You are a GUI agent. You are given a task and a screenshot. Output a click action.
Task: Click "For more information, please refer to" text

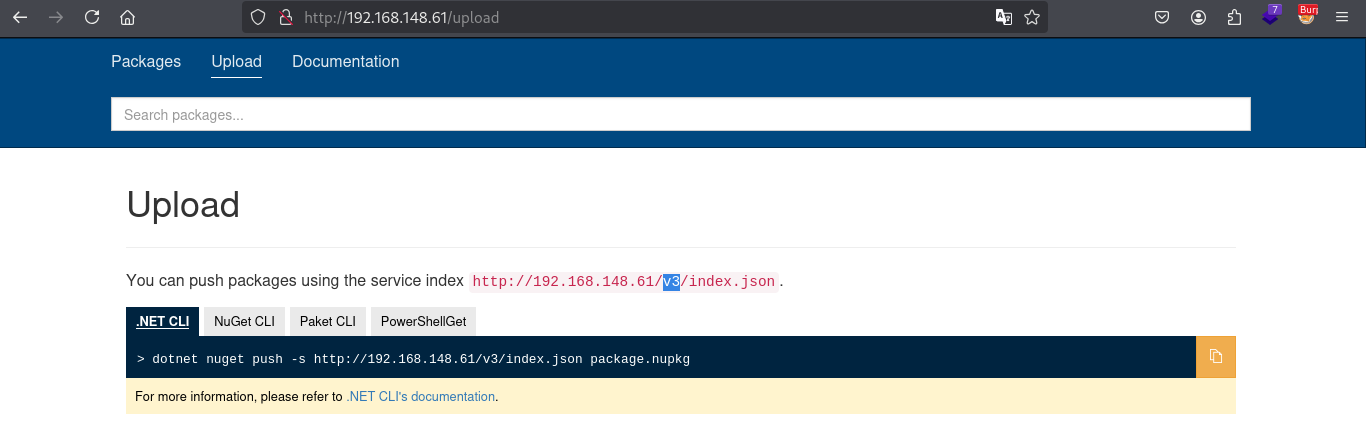tap(239, 397)
